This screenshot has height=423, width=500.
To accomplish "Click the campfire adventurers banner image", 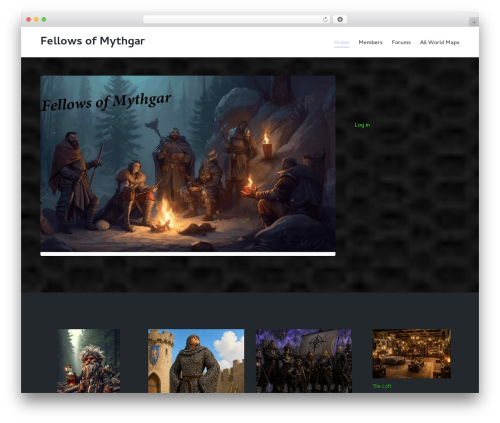I will [188, 164].
